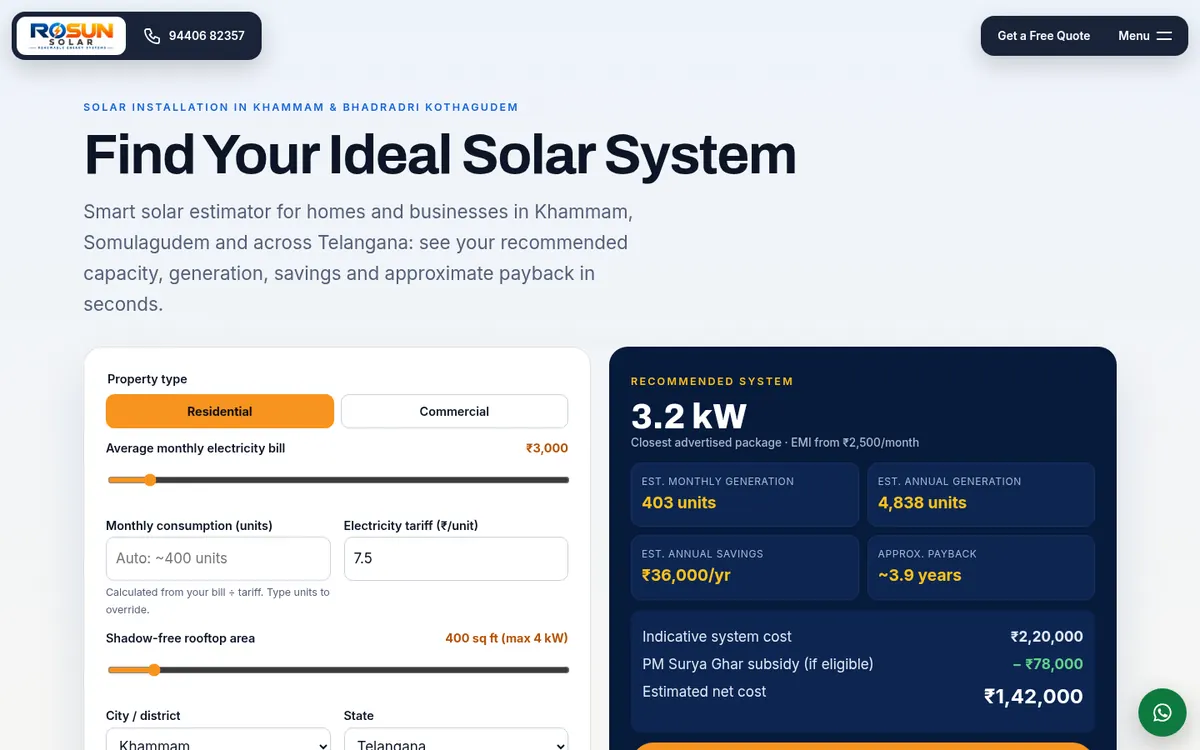
Task: Click the Monthly consumption units field
Action: pos(218,558)
